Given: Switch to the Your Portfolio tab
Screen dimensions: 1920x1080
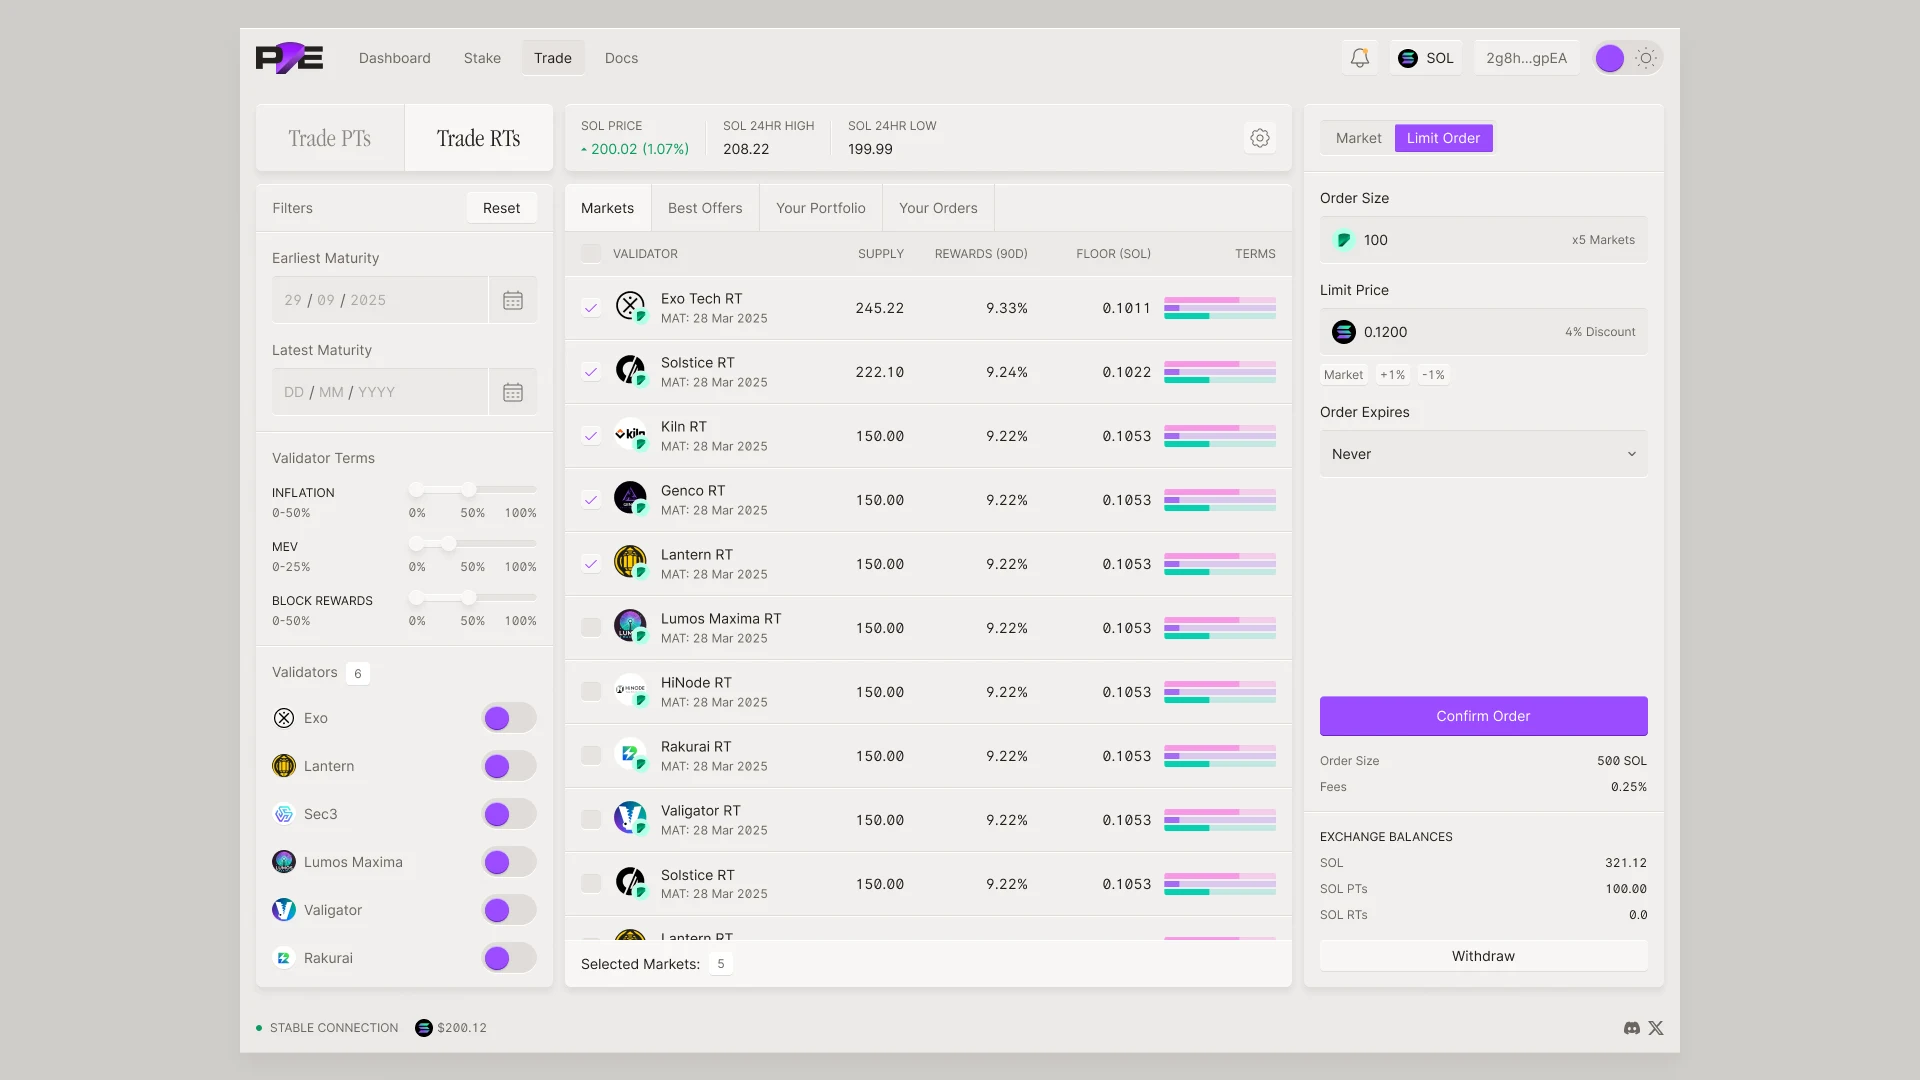Looking at the screenshot, I should click(x=821, y=208).
